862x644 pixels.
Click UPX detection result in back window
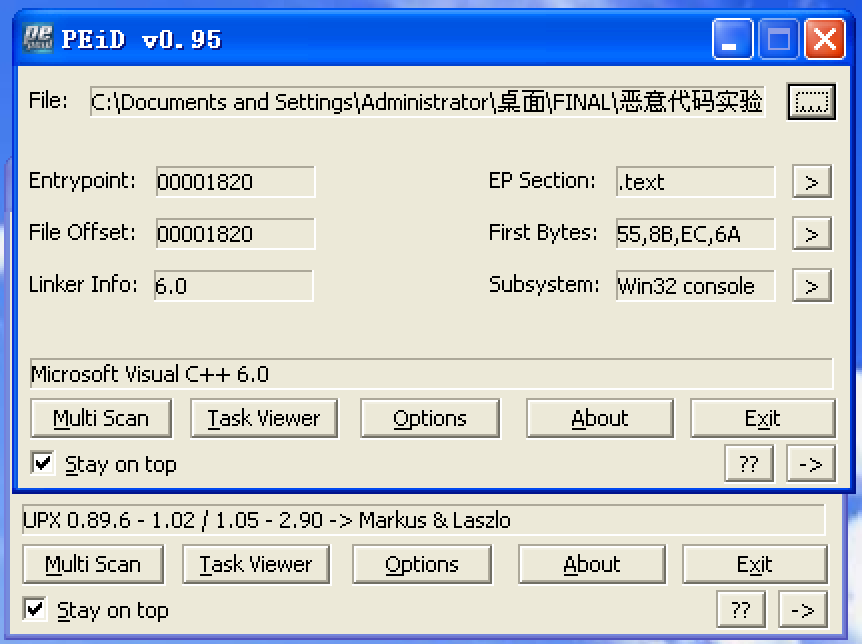coord(423,520)
